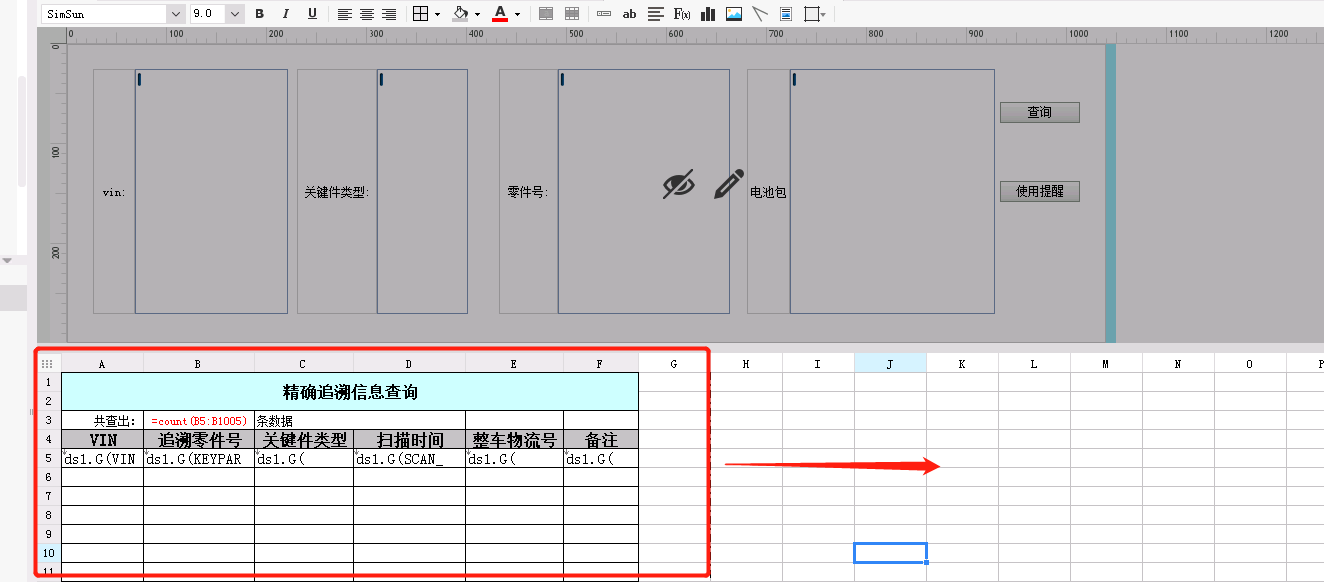Expand the font color dropdown arrow
Screen dimensions: 1324x582
[x=517, y=15]
